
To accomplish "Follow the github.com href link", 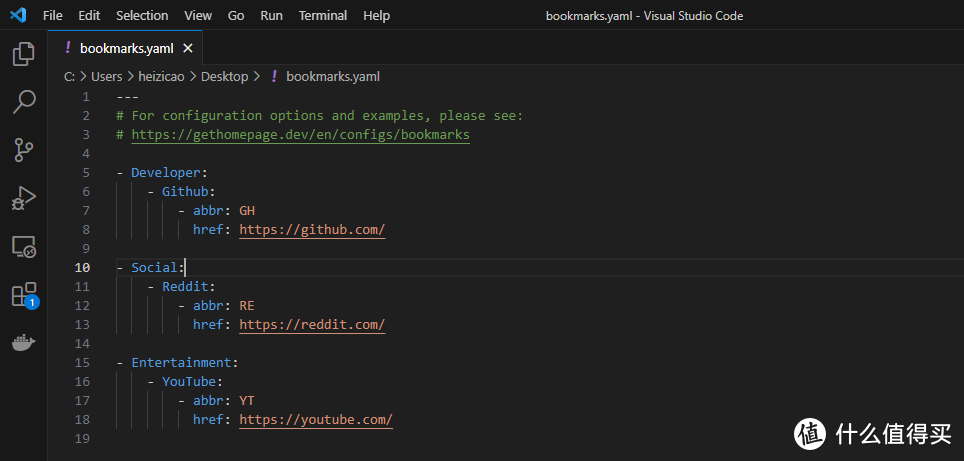I will click(312, 230).
